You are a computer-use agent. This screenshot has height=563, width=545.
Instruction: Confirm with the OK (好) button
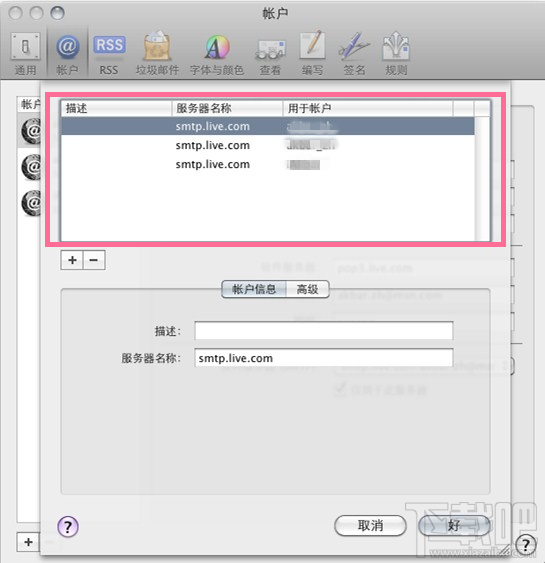click(454, 526)
